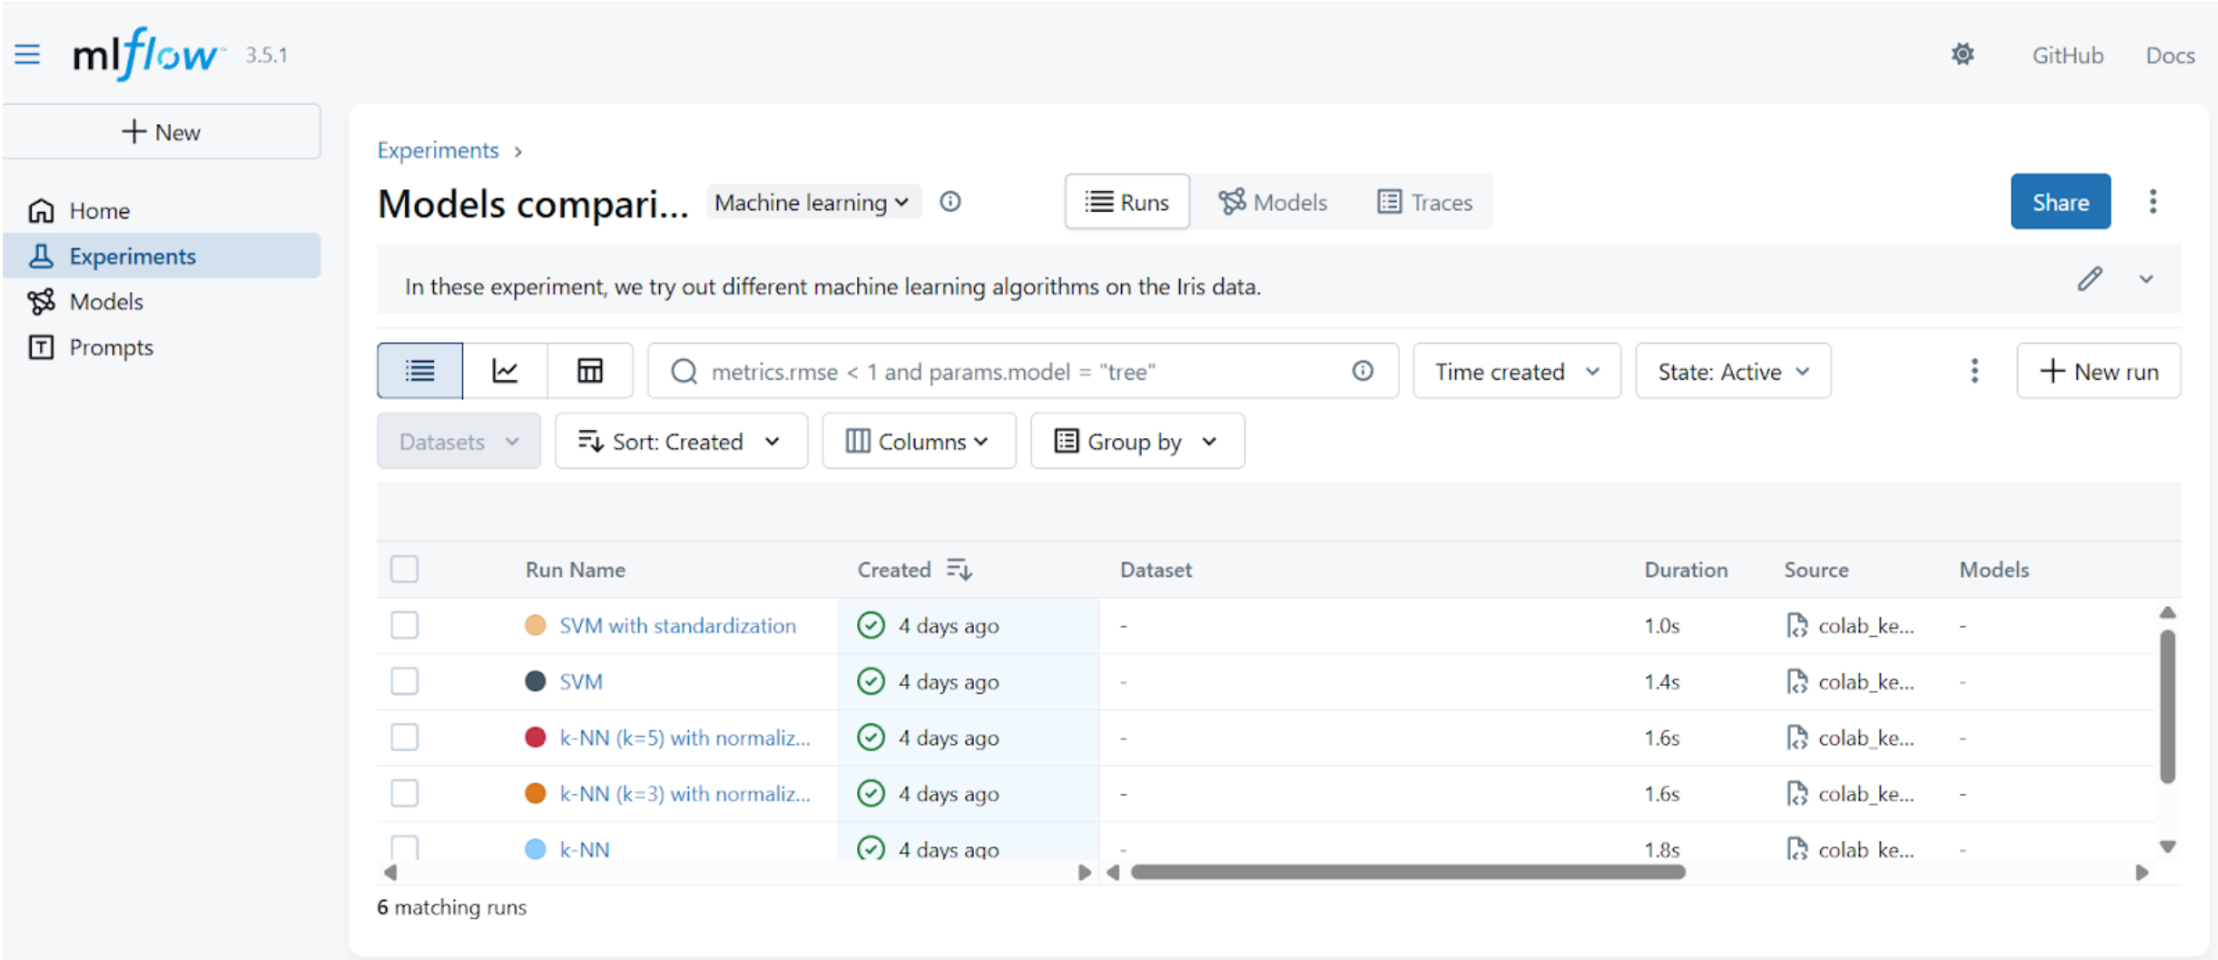This screenshot has height=960, width=2218.
Task: Click source icon for k-NN (k=5) run
Action: coord(1797,737)
